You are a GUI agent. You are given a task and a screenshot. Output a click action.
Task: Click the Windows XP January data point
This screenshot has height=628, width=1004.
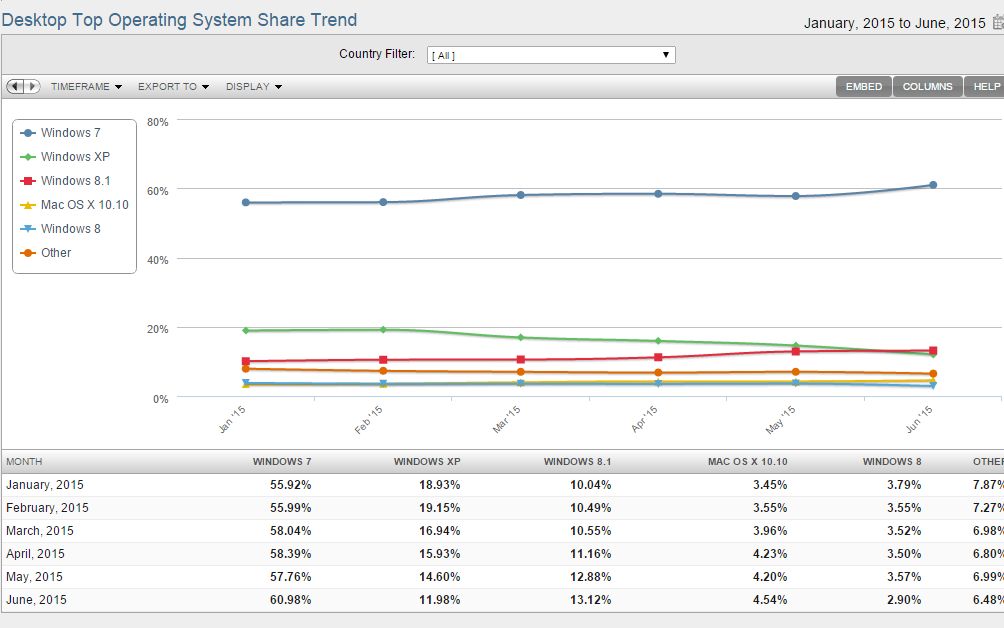(x=245, y=330)
